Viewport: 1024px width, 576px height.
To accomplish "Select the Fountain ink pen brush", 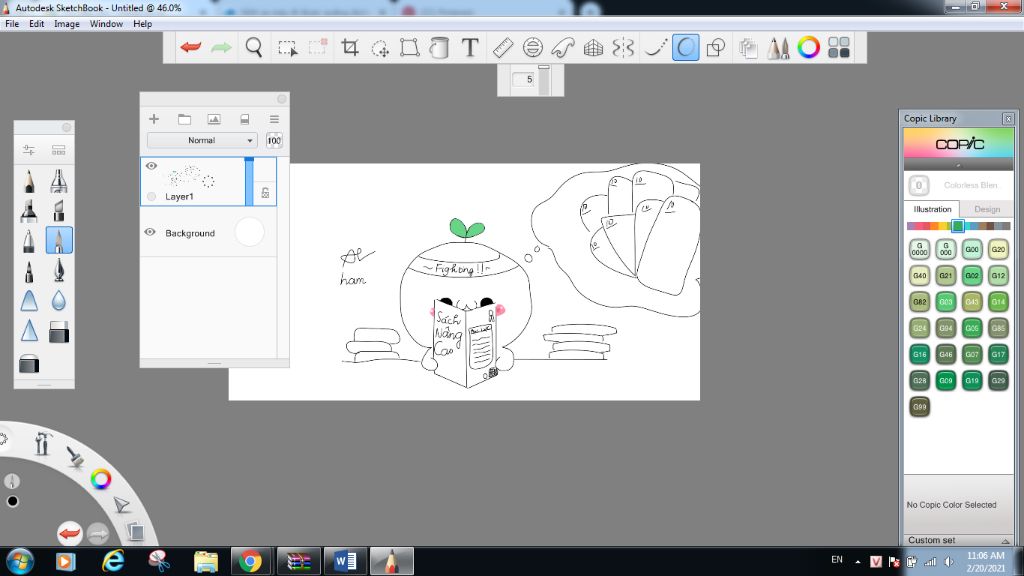I will (x=59, y=270).
